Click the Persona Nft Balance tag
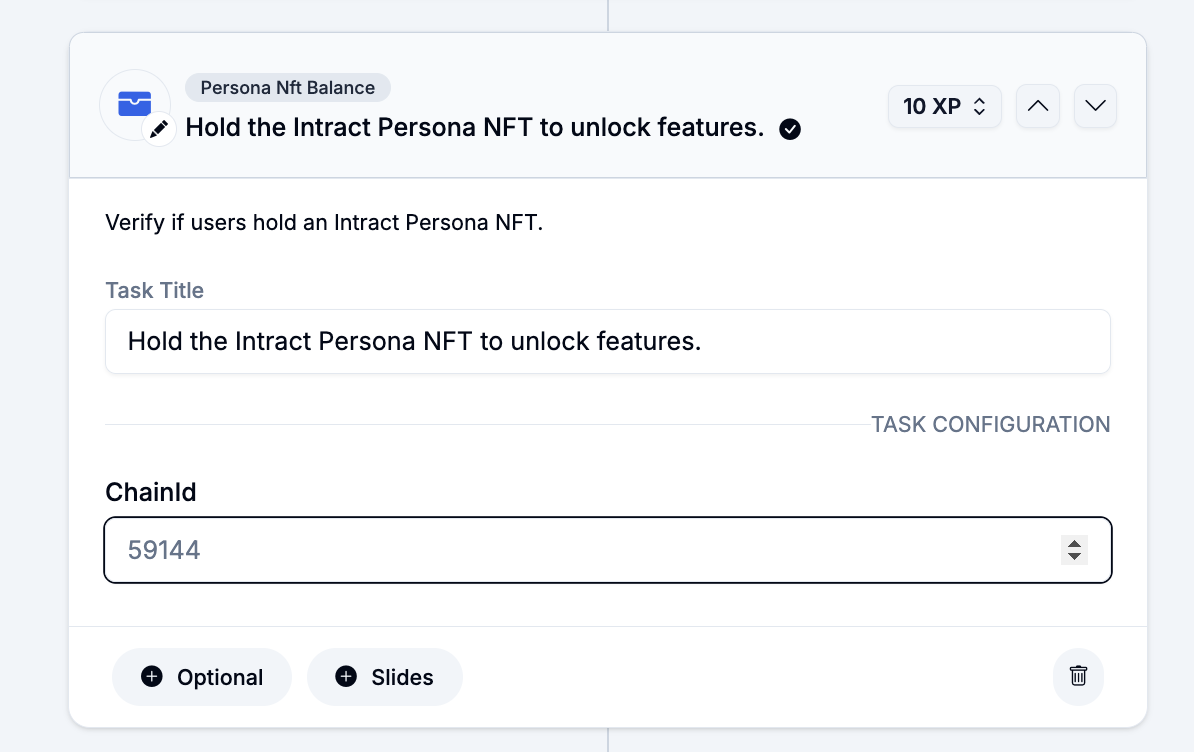Viewport: 1194px width, 752px height. click(x=287, y=88)
